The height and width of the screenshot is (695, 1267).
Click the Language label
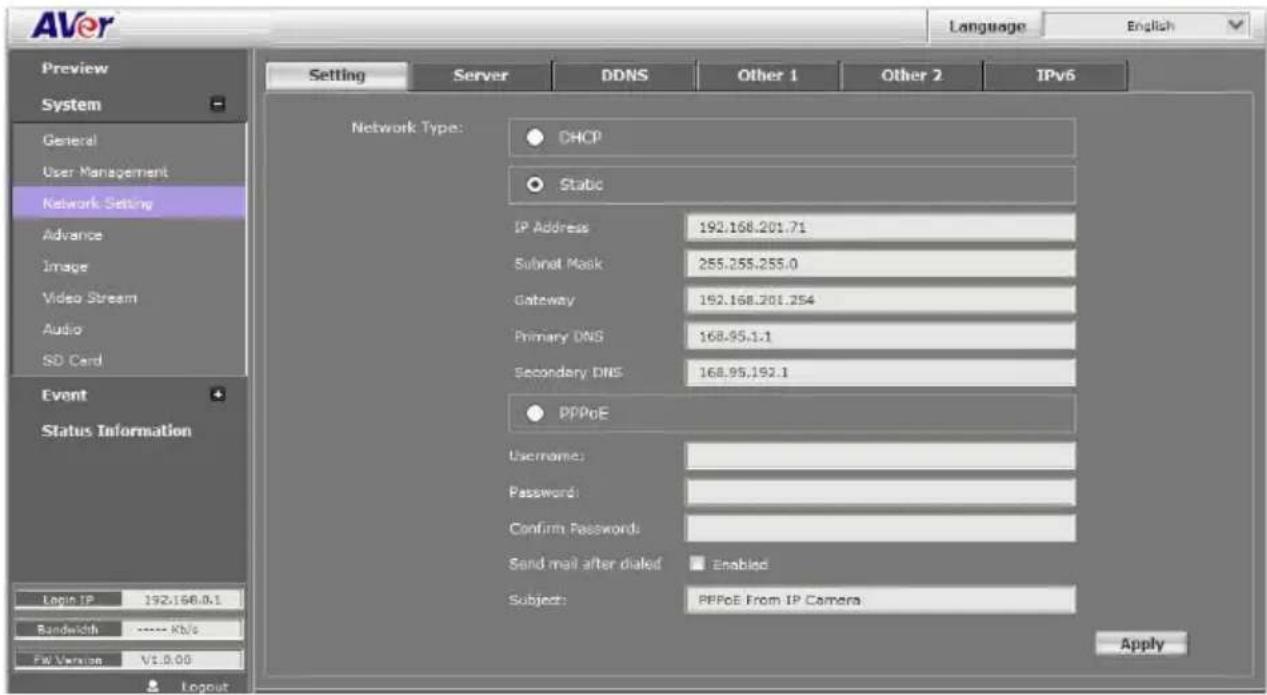point(986,26)
